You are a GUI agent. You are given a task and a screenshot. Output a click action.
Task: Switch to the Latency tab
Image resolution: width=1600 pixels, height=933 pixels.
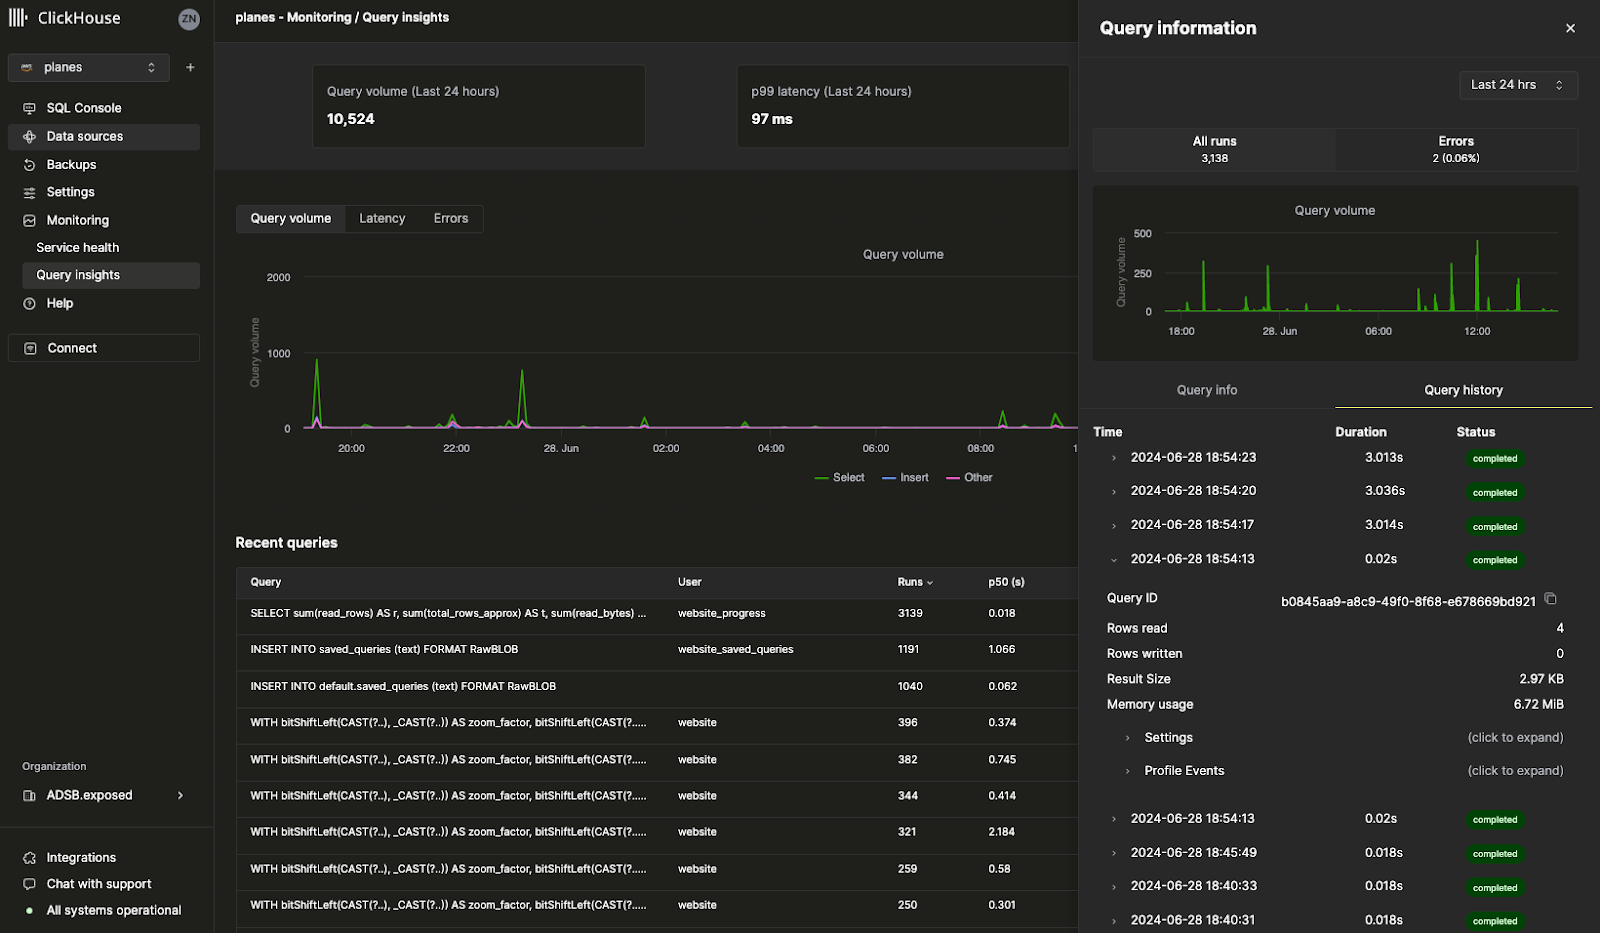382,218
